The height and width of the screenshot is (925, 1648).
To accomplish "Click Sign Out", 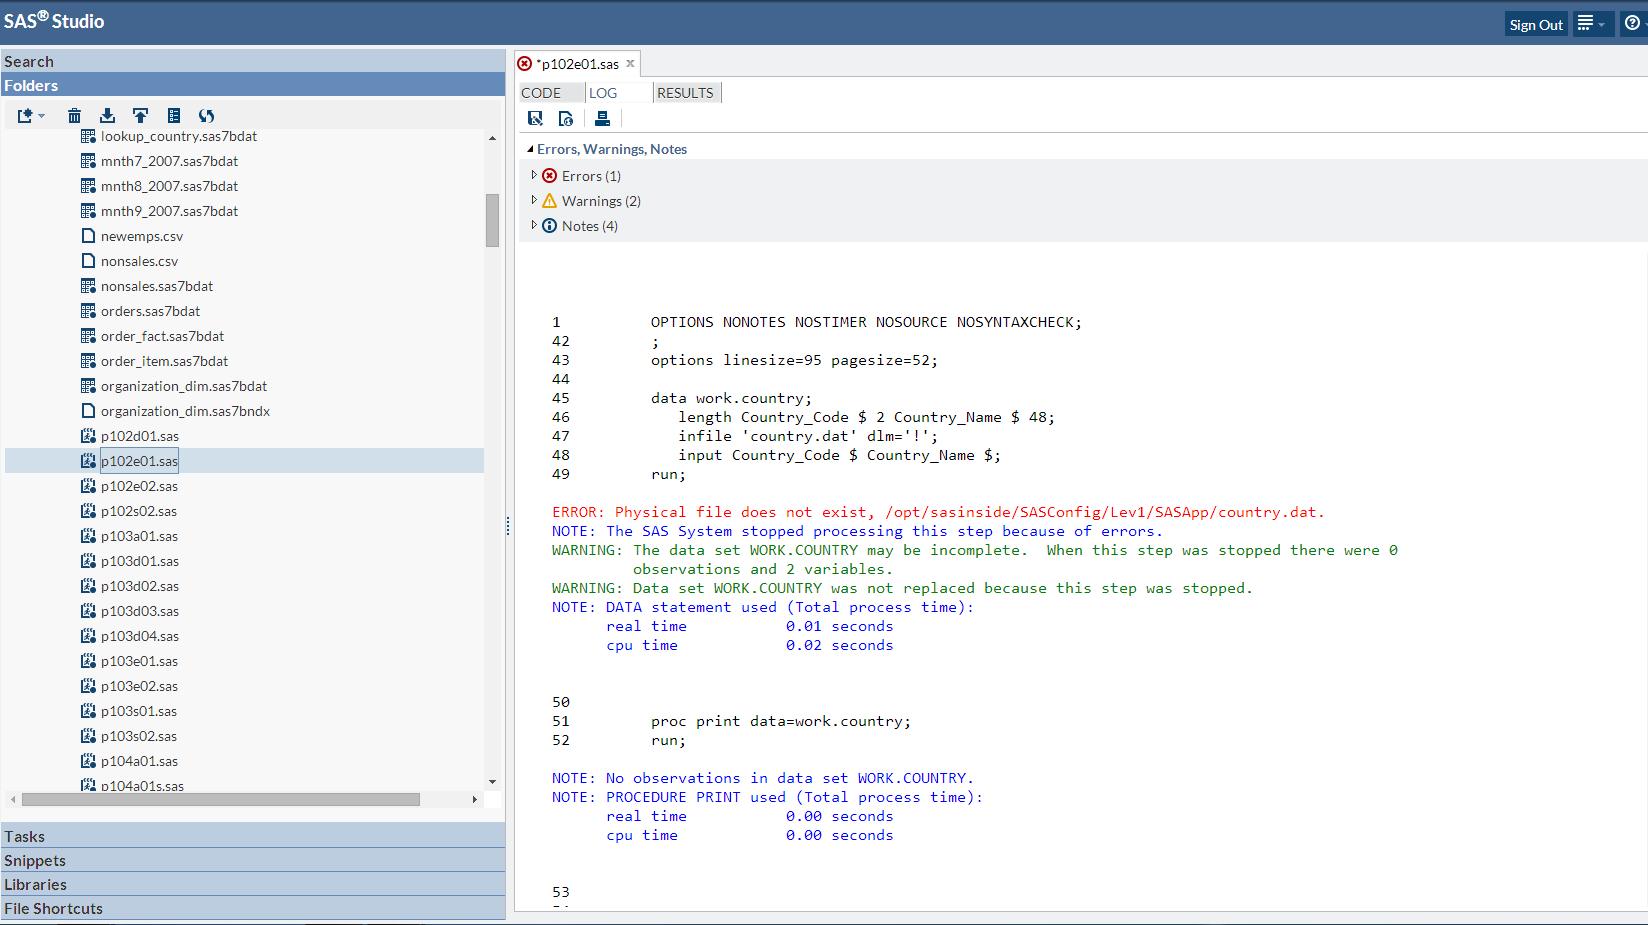I will (x=1535, y=23).
